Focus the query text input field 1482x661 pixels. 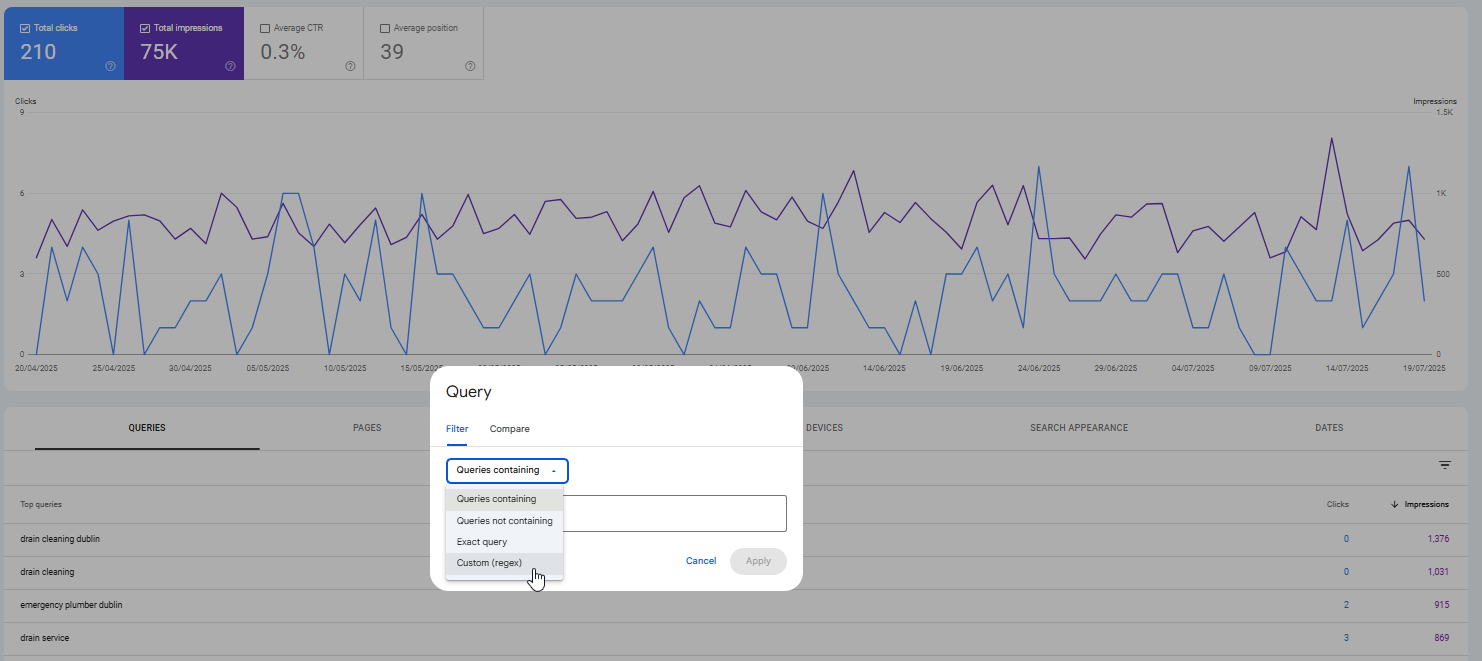point(675,513)
